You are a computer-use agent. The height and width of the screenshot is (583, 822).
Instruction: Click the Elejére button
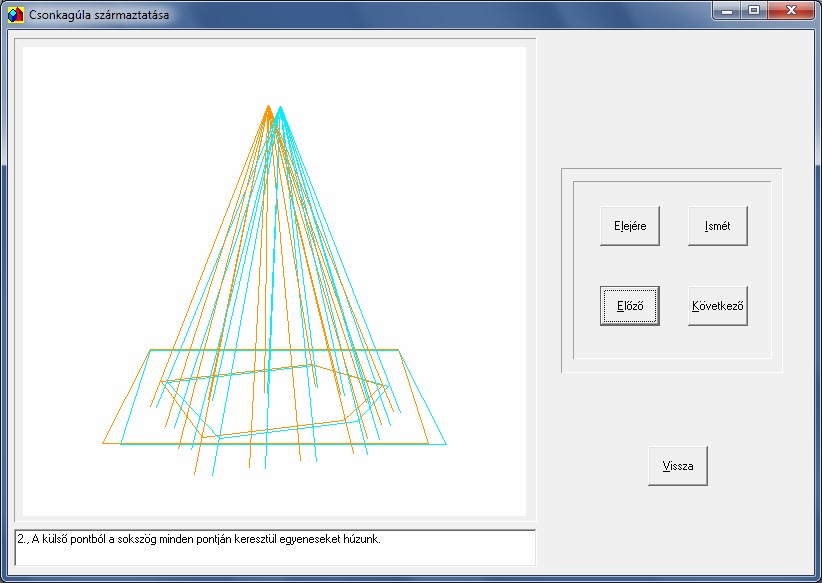coord(629,226)
